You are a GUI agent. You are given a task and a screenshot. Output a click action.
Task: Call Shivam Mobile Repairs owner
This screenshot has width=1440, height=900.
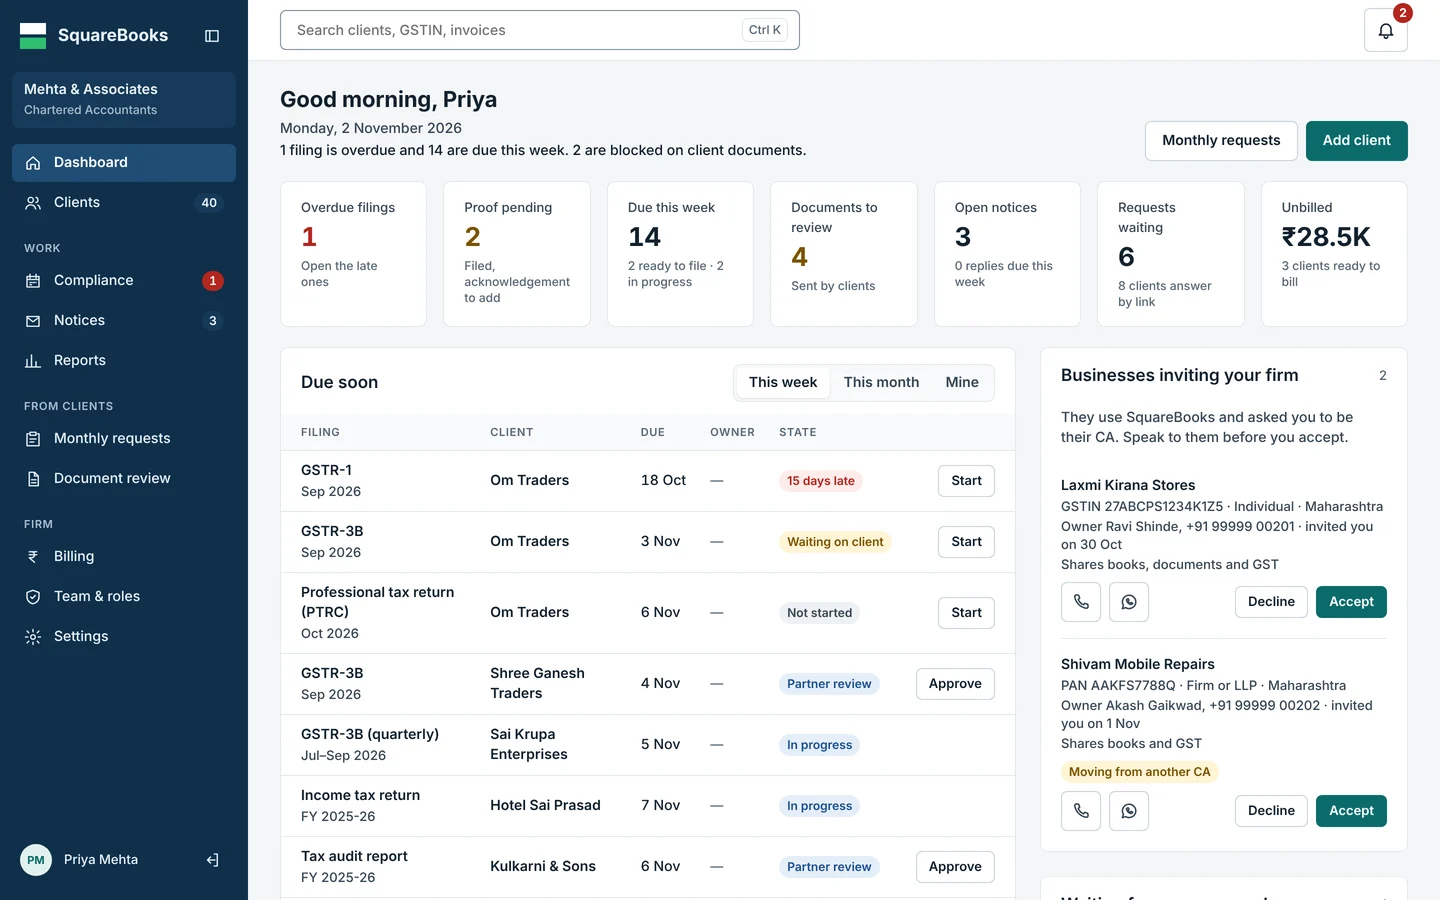point(1081,811)
